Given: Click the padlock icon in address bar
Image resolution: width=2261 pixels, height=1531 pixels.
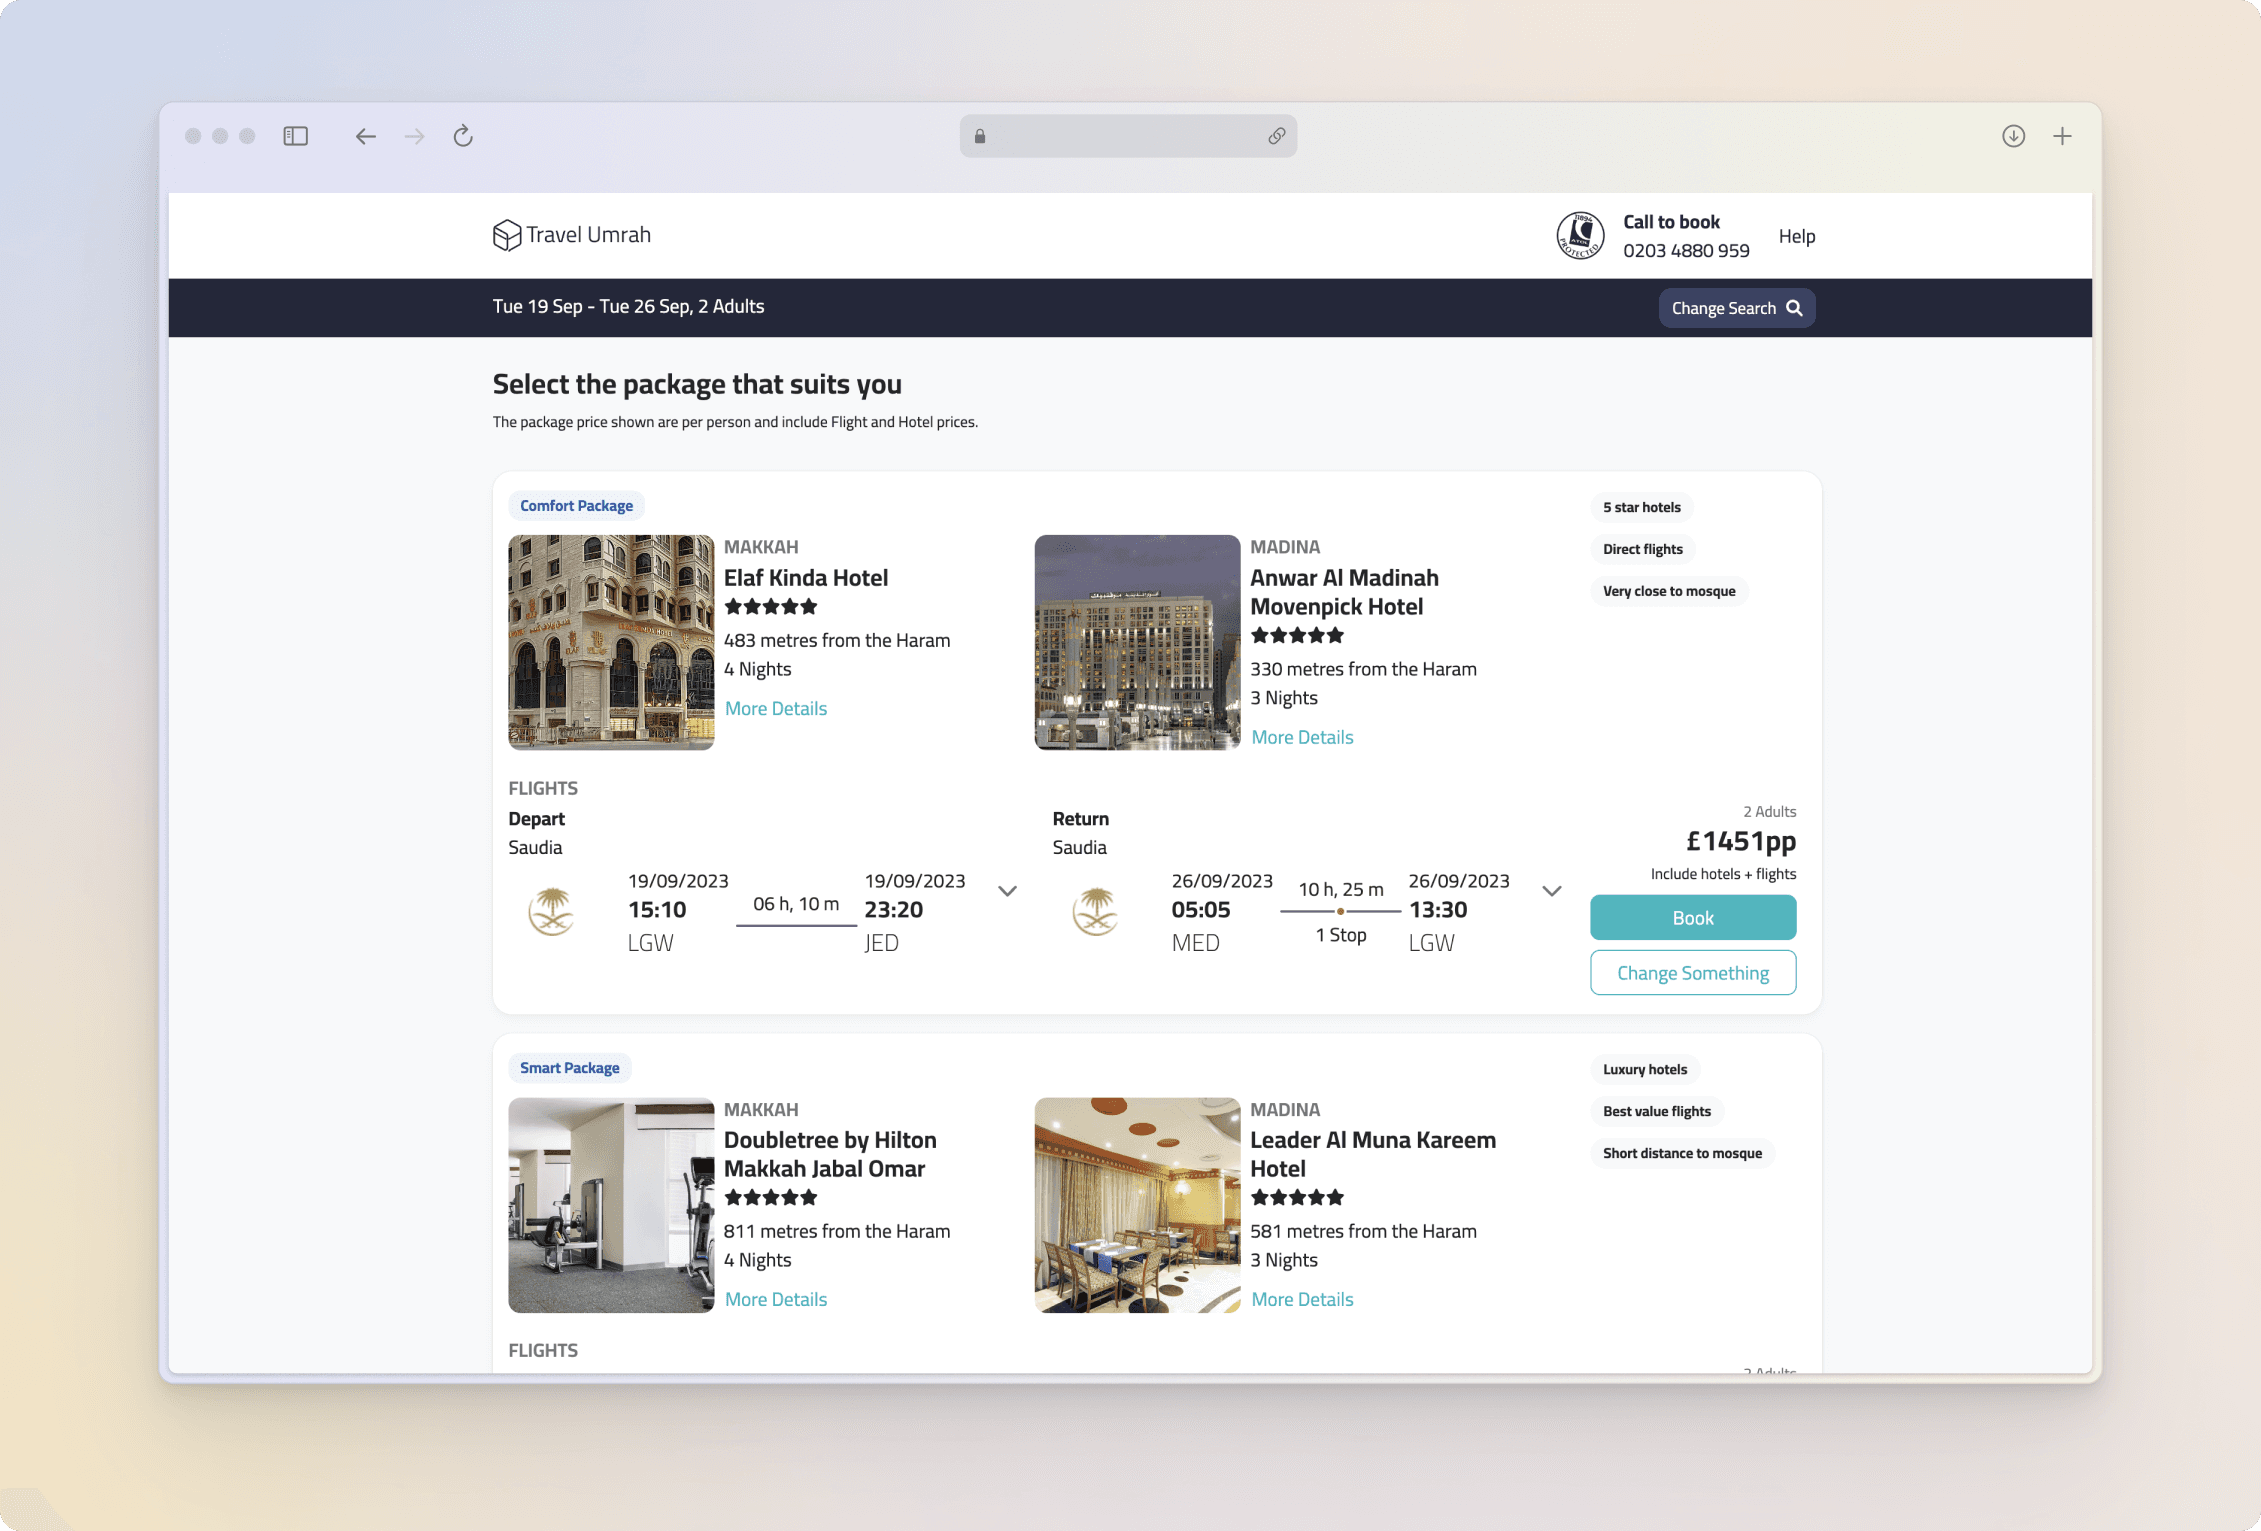Looking at the screenshot, I should [x=980, y=136].
